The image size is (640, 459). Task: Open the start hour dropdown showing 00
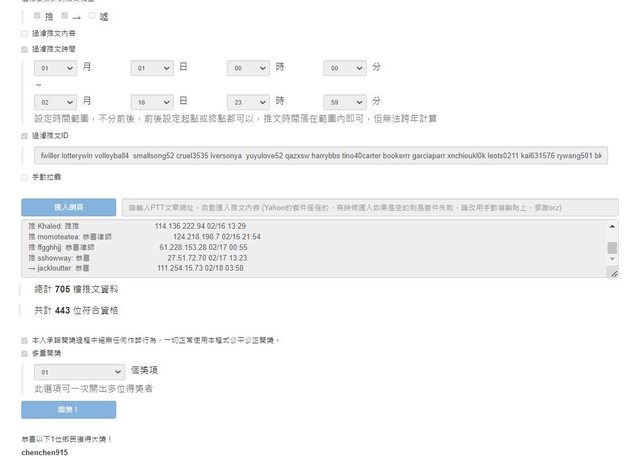(x=249, y=68)
